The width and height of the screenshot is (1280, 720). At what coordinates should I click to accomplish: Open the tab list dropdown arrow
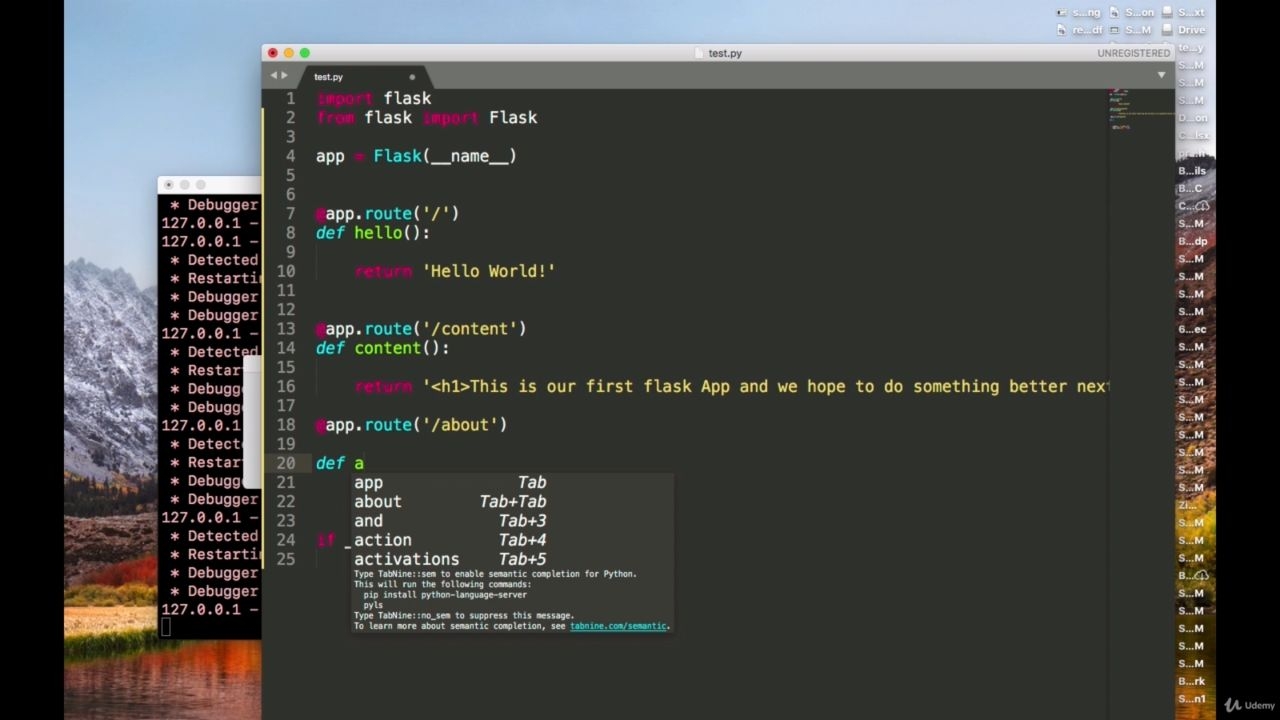coord(1161,75)
